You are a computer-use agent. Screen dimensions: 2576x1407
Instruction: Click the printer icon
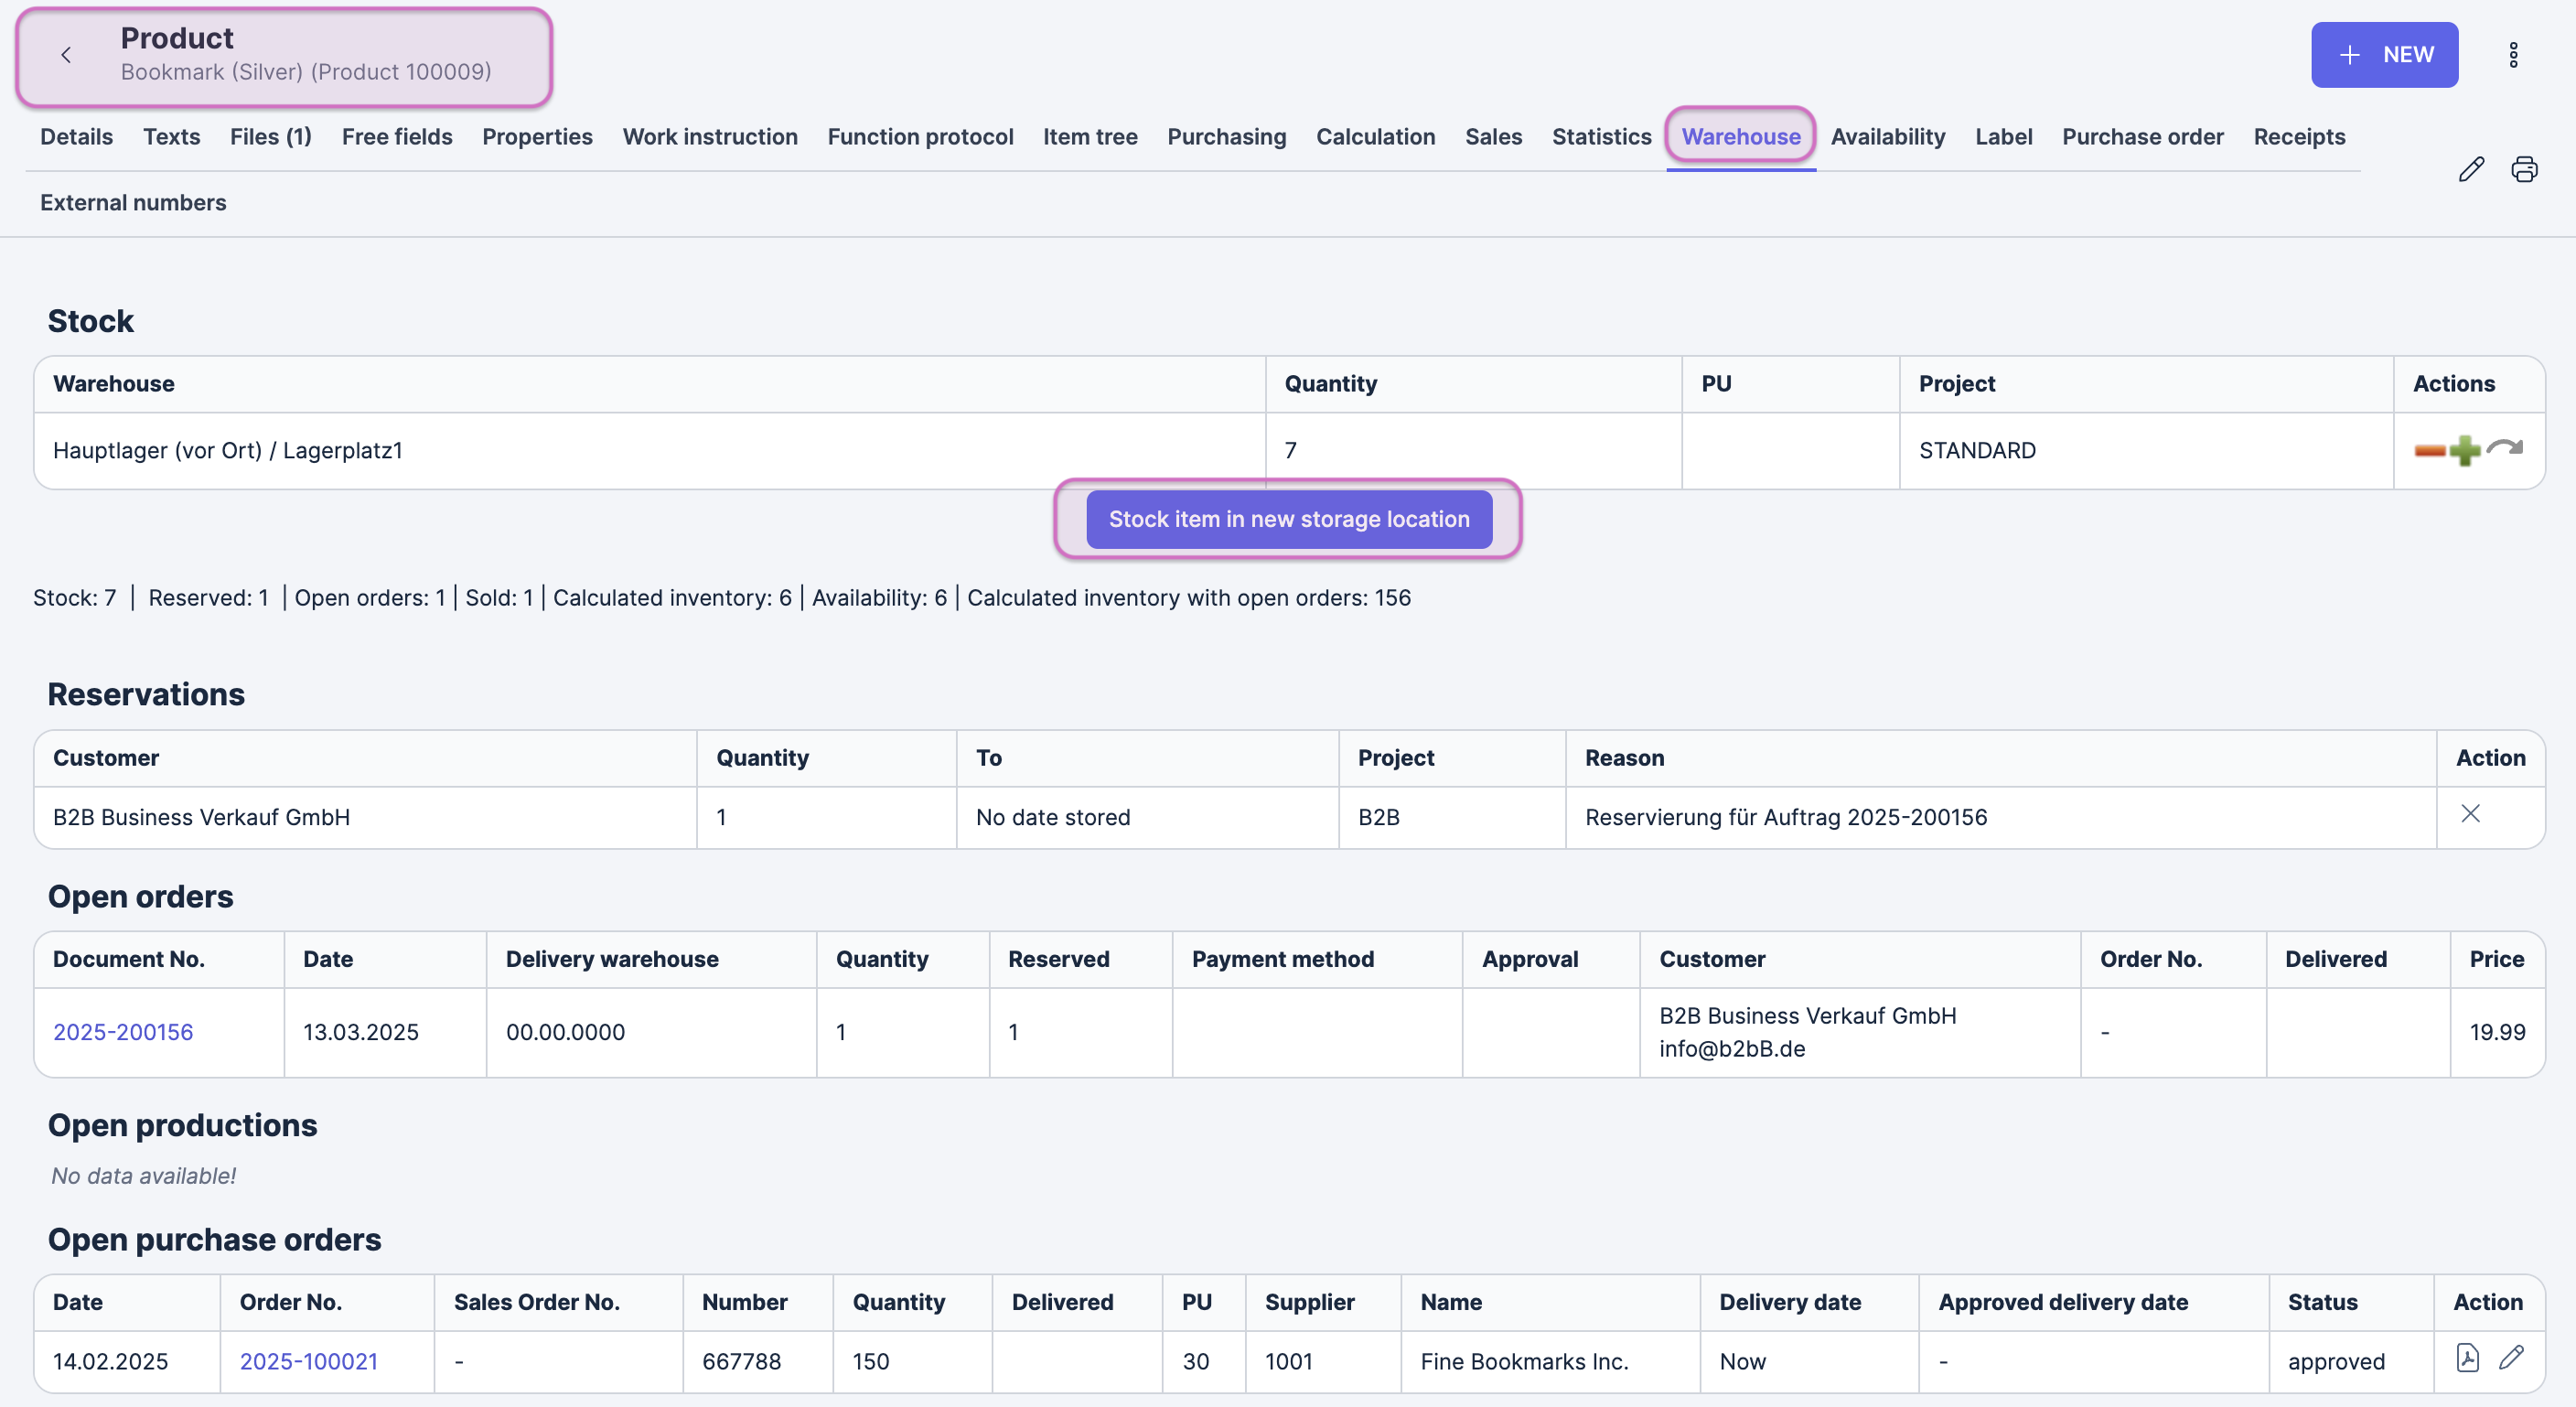coord(2524,169)
